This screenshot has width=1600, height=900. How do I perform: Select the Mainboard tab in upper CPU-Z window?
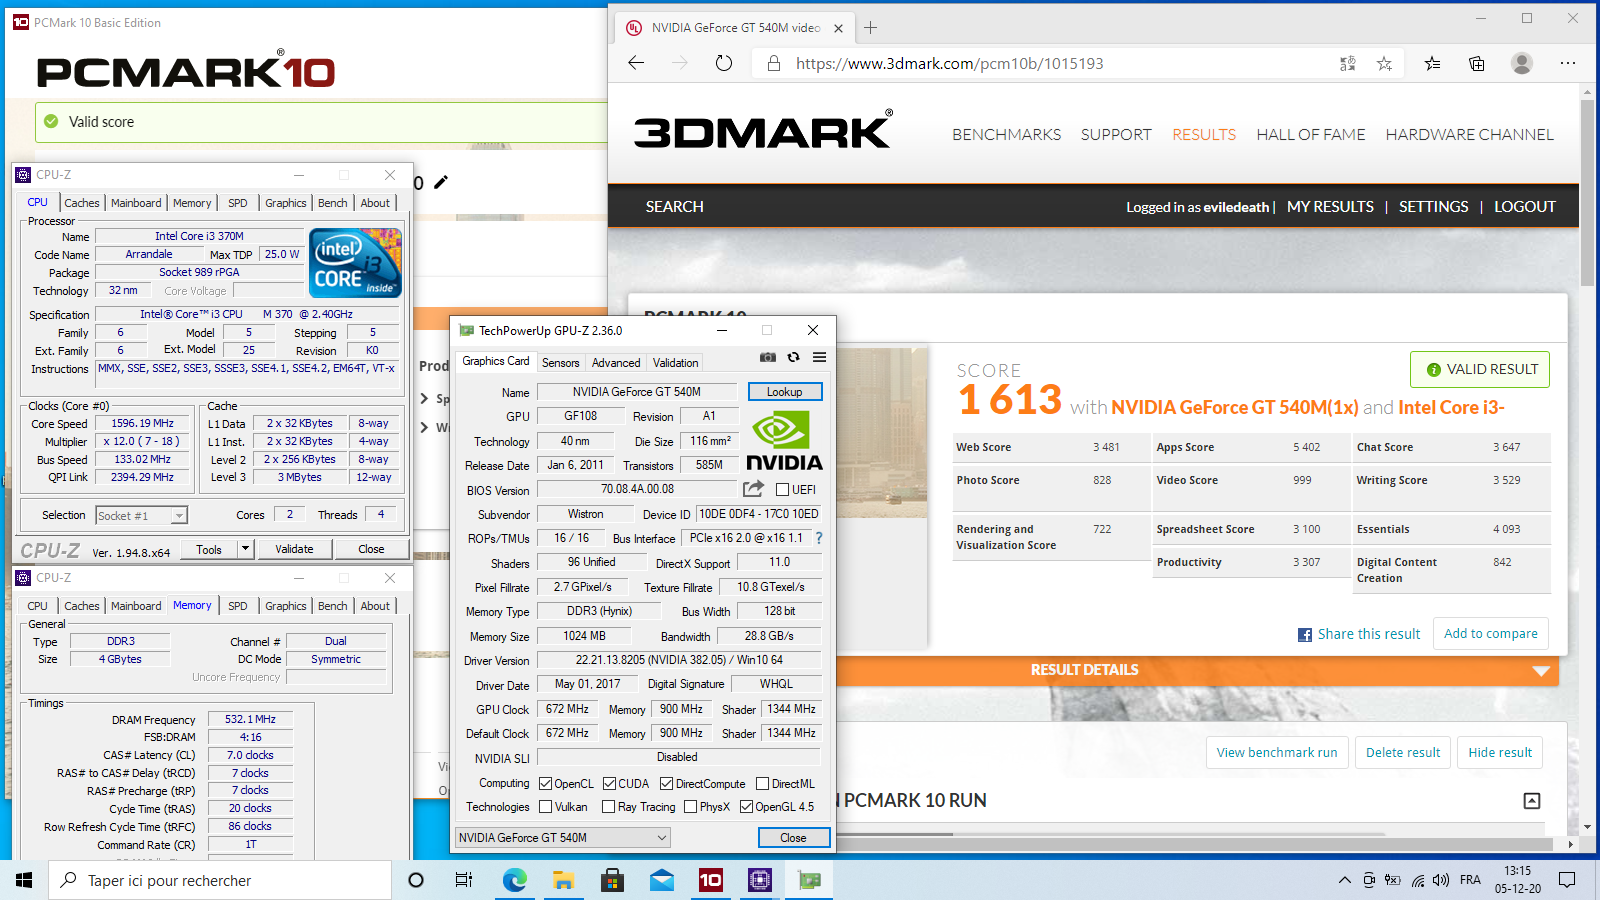136,203
